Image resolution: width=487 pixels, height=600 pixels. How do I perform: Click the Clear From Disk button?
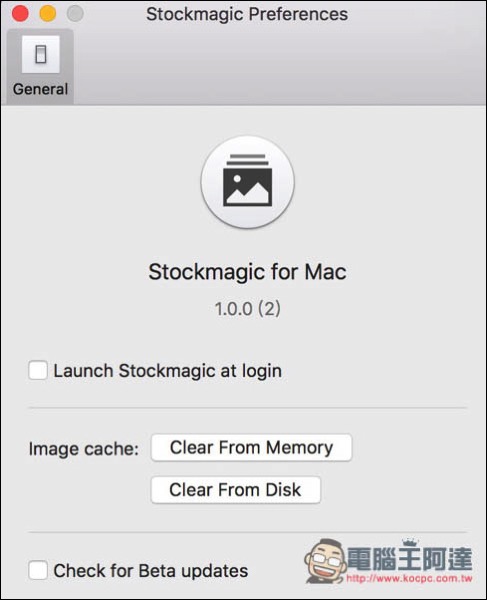point(236,490)
